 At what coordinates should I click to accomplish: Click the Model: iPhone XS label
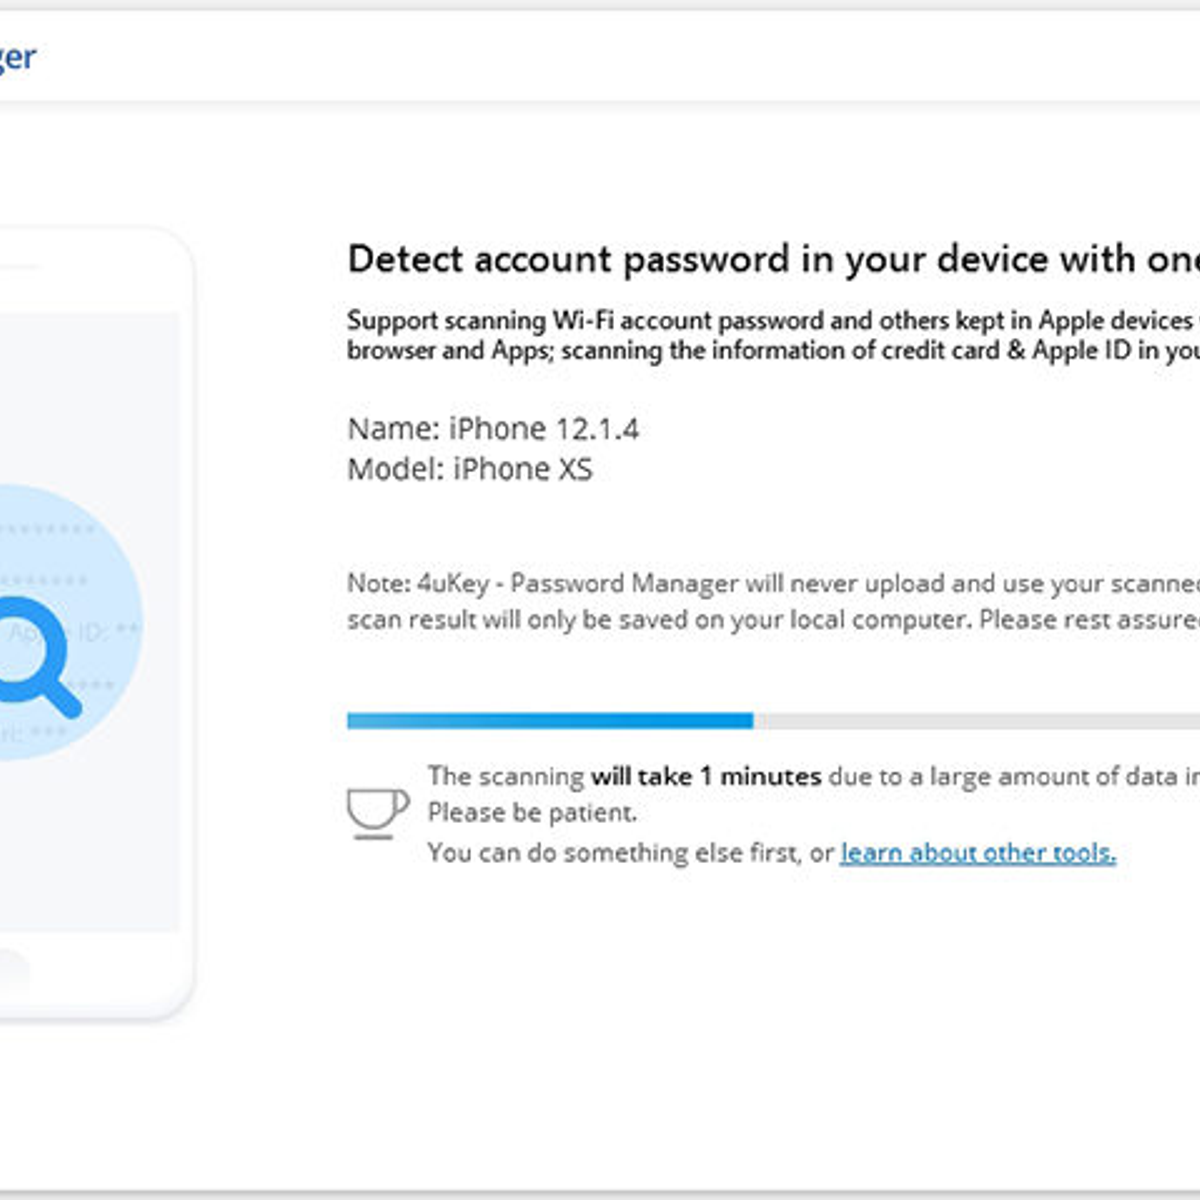click(470, 468)
